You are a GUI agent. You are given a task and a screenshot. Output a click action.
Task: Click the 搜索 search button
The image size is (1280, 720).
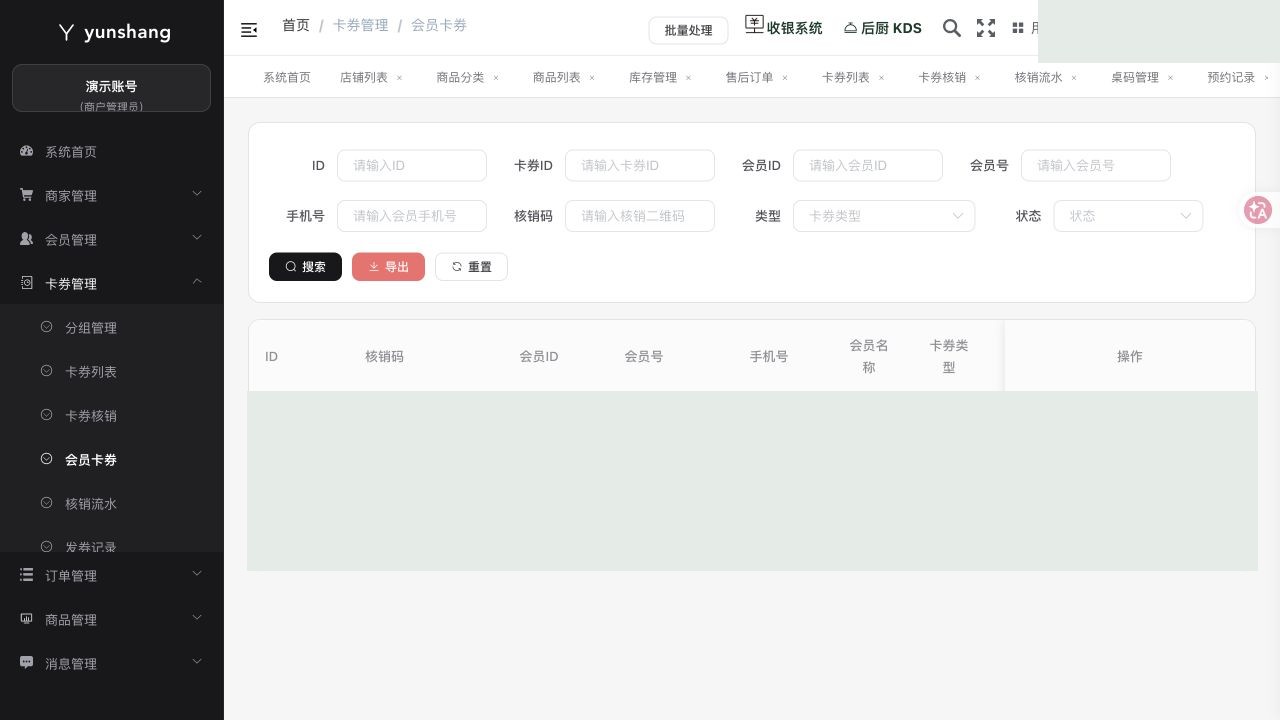pos(305,267)
